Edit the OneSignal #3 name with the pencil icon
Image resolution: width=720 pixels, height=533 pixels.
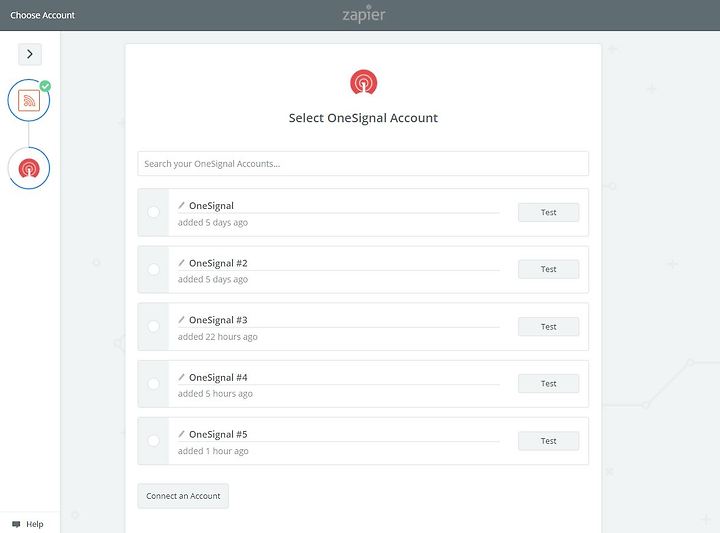point(181,320)
